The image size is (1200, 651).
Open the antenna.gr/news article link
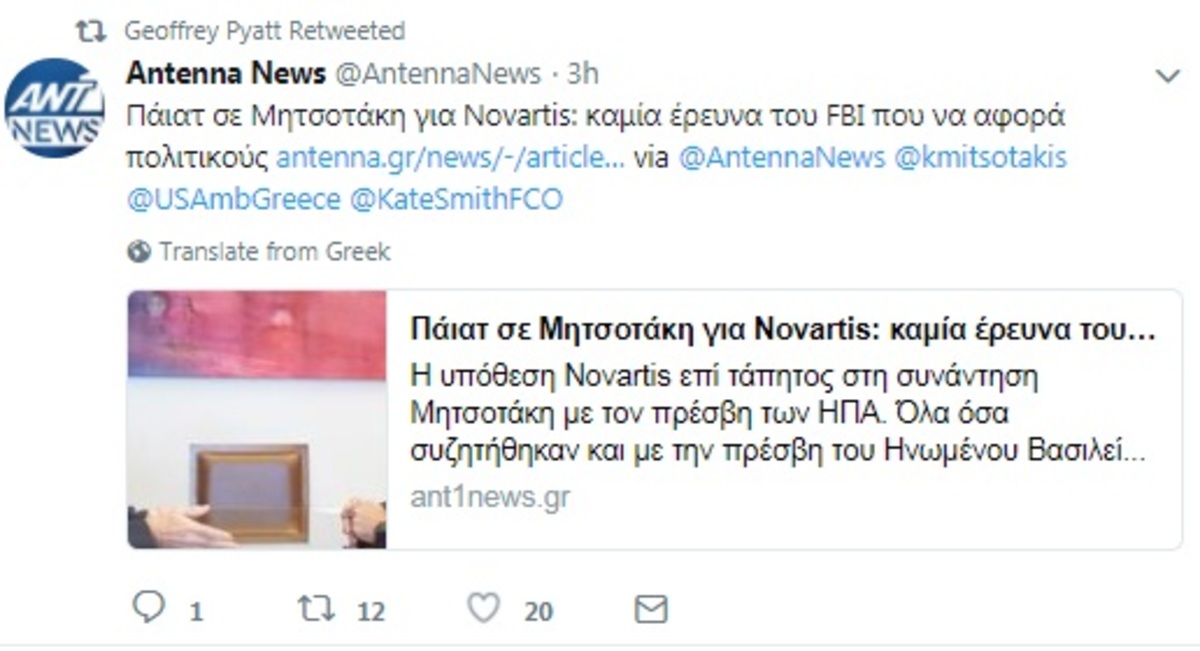click(x=451, y=158)
